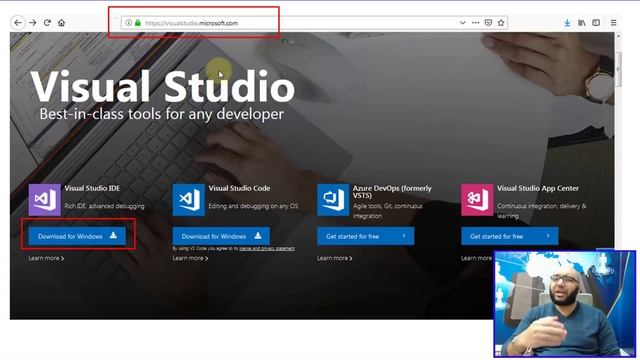The image size is (640, 360).
Task: Open the license and privacy statement link
Action: tap(267, 249)
